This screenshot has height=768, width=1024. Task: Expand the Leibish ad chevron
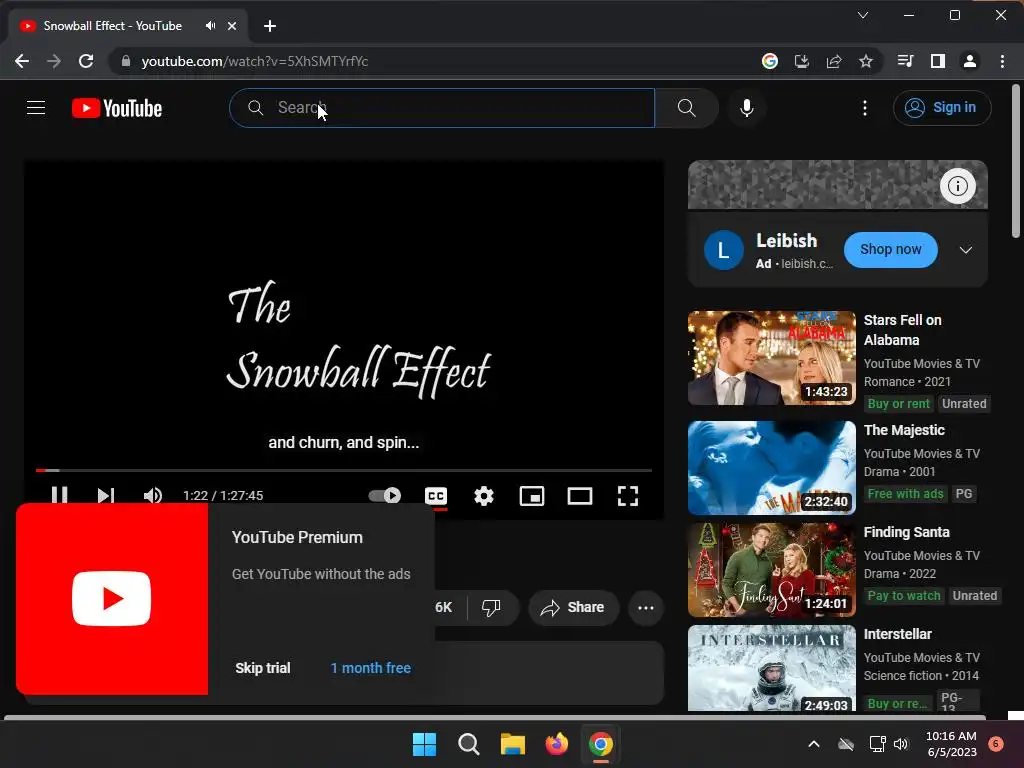tap(965, 250)
